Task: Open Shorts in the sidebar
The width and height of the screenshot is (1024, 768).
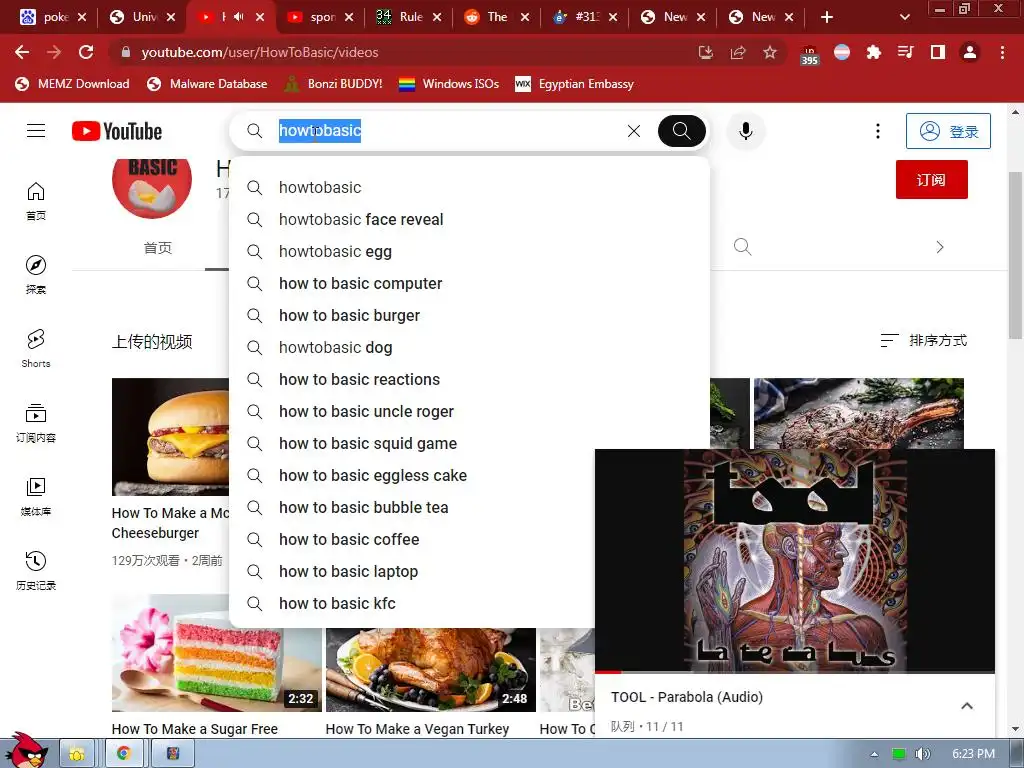Action: click(x=36, y=349)
